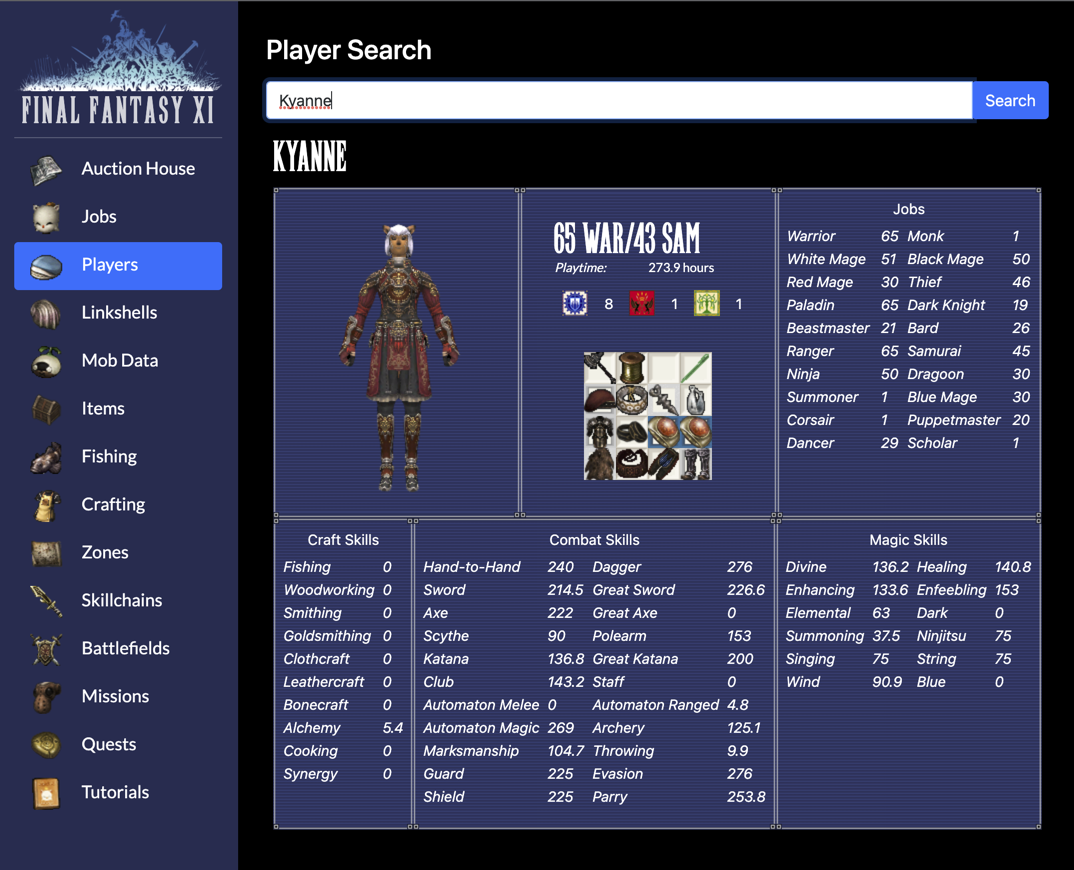Click the Windurst green nation flag icon
The image size is (1074, 870).
coord(707,304)
